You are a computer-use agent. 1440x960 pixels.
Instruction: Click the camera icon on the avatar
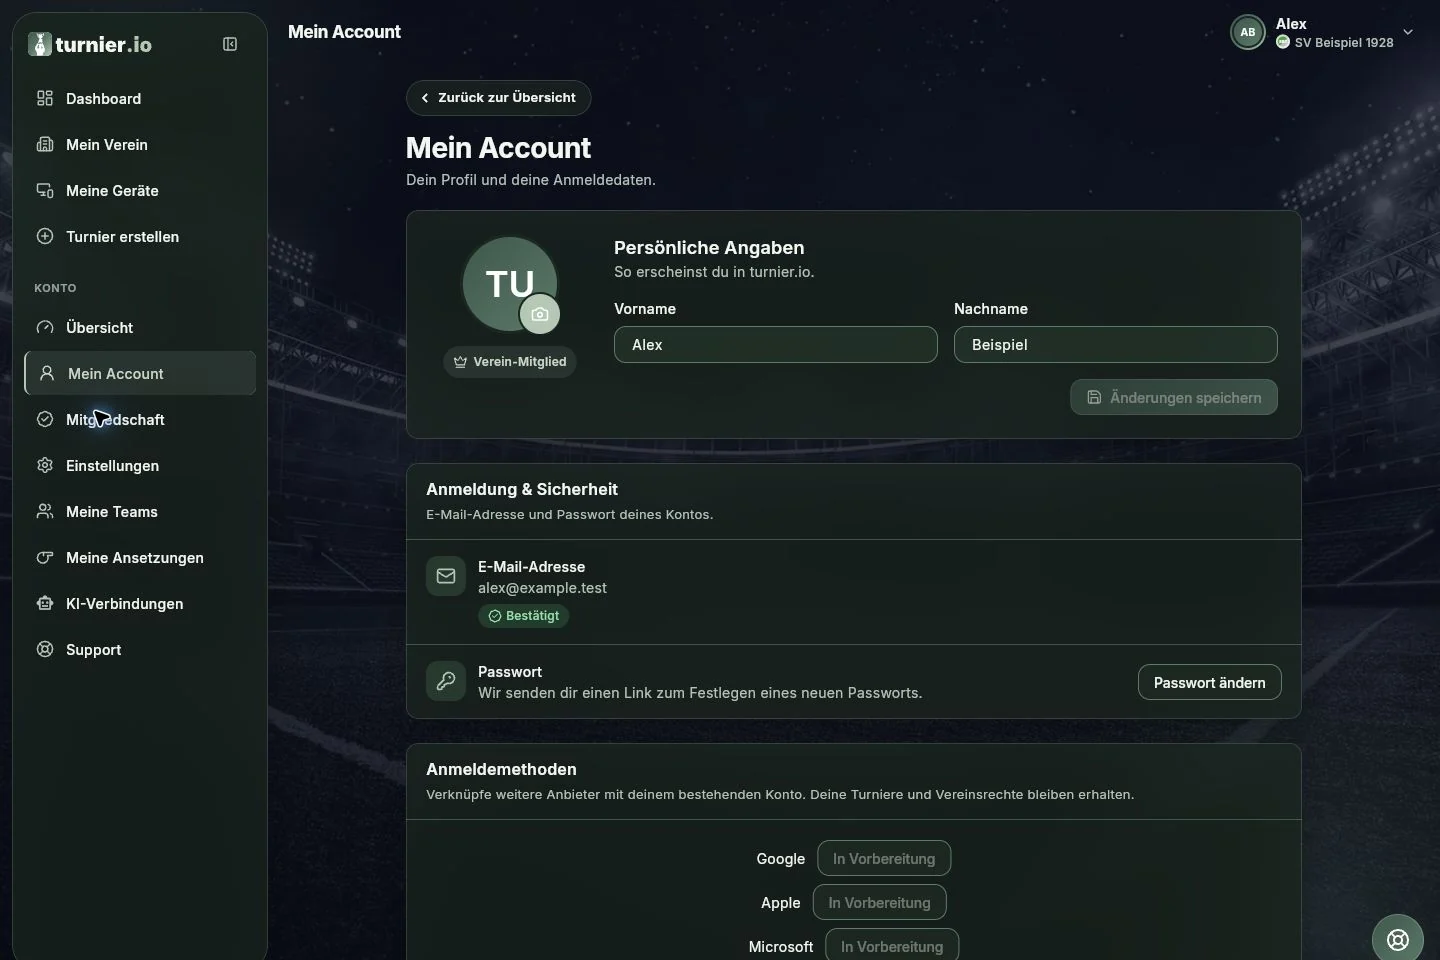[x=540, y=314]
